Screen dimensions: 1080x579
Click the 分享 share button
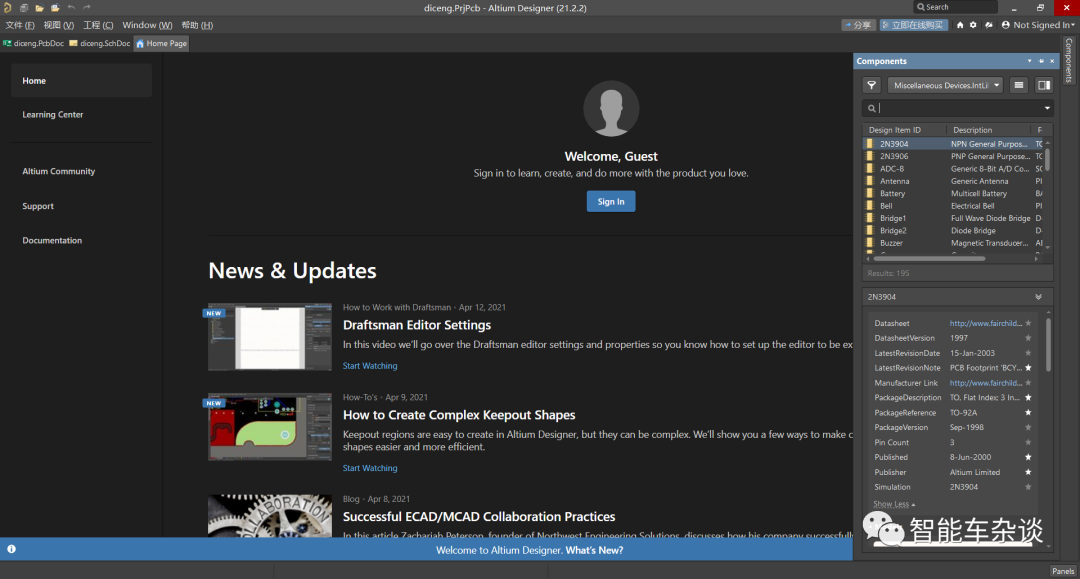pos(858,25)
